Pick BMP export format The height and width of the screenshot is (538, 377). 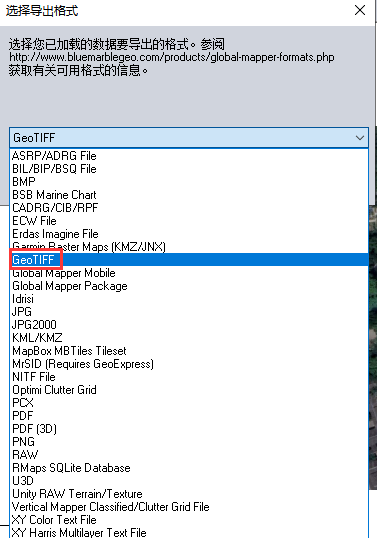pos(189,182)
